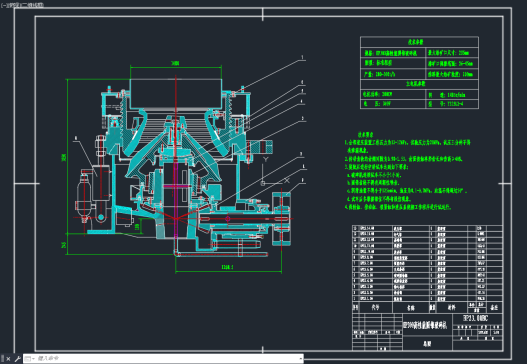Screen dimensions: 527x364
Task: Expand command history arrow at command line end
Action: (x=300, y=359)
